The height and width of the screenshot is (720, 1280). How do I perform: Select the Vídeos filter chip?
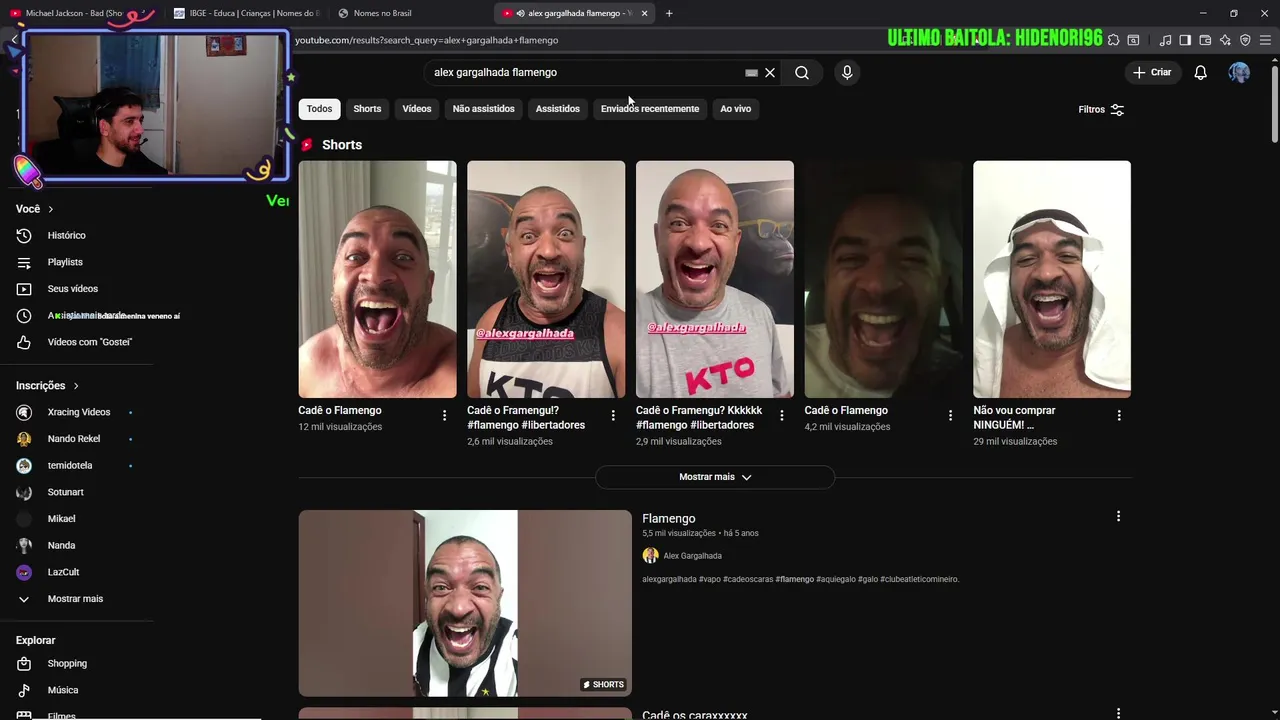tap(417, 109)
